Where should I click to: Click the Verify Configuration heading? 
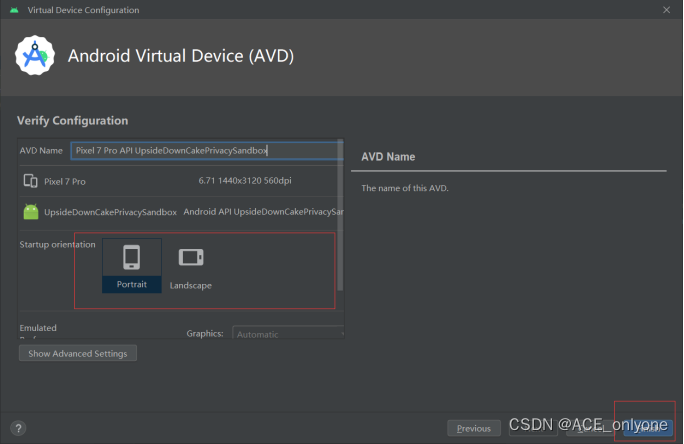coord(72,120)
